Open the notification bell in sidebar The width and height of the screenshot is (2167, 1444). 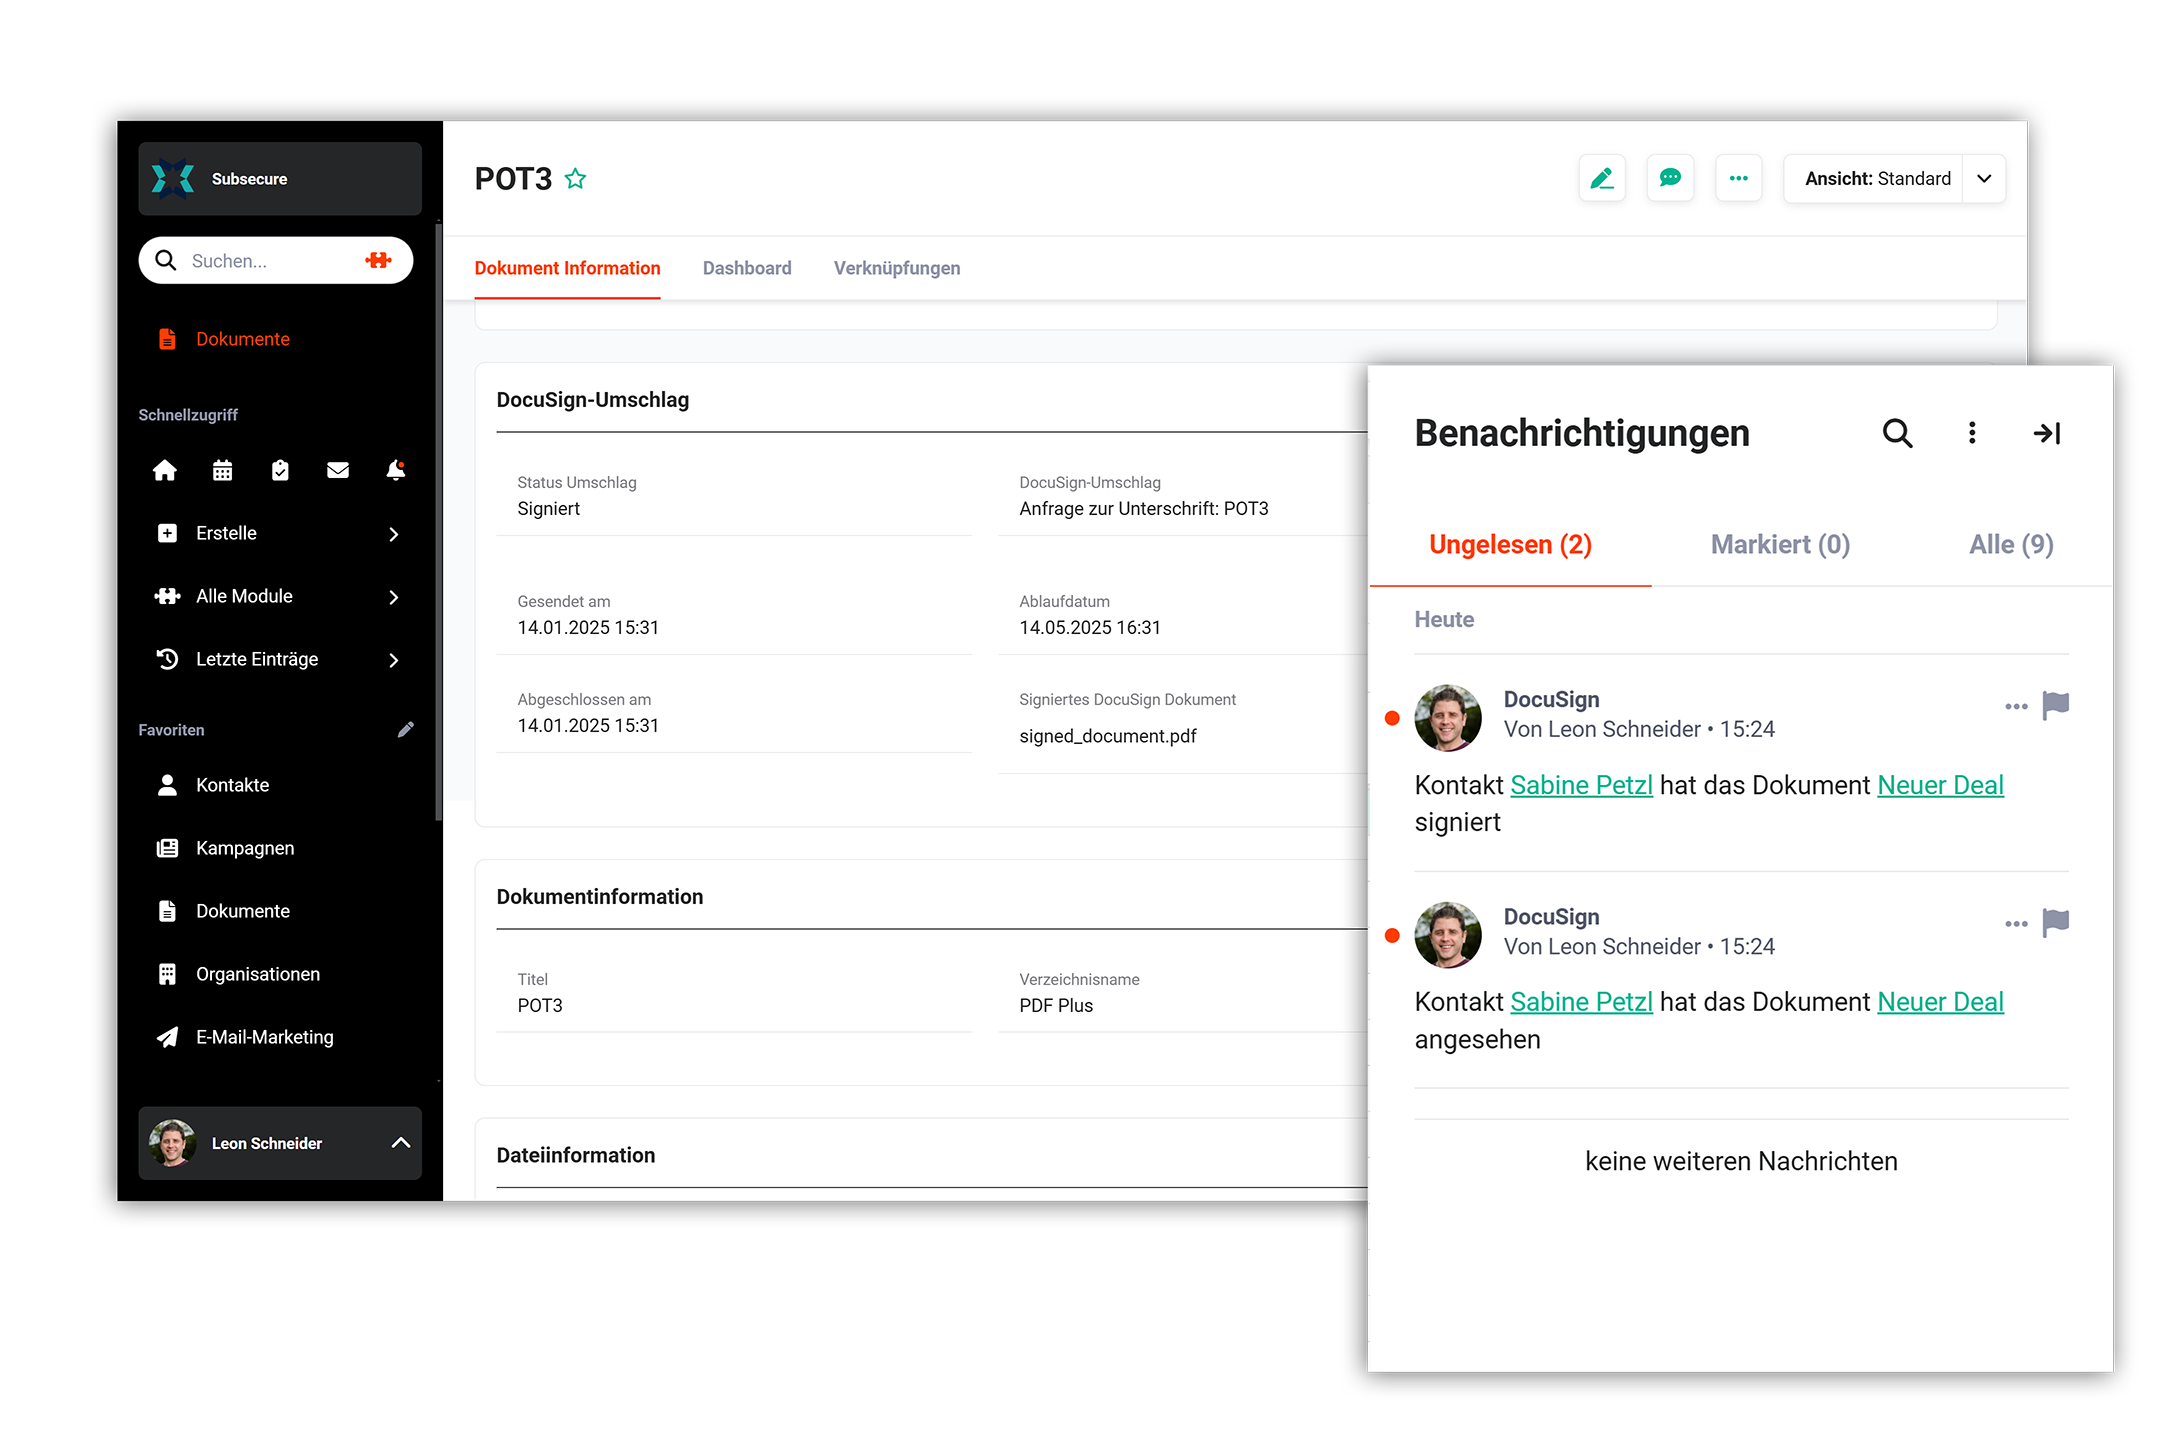(x=396, y=470)
